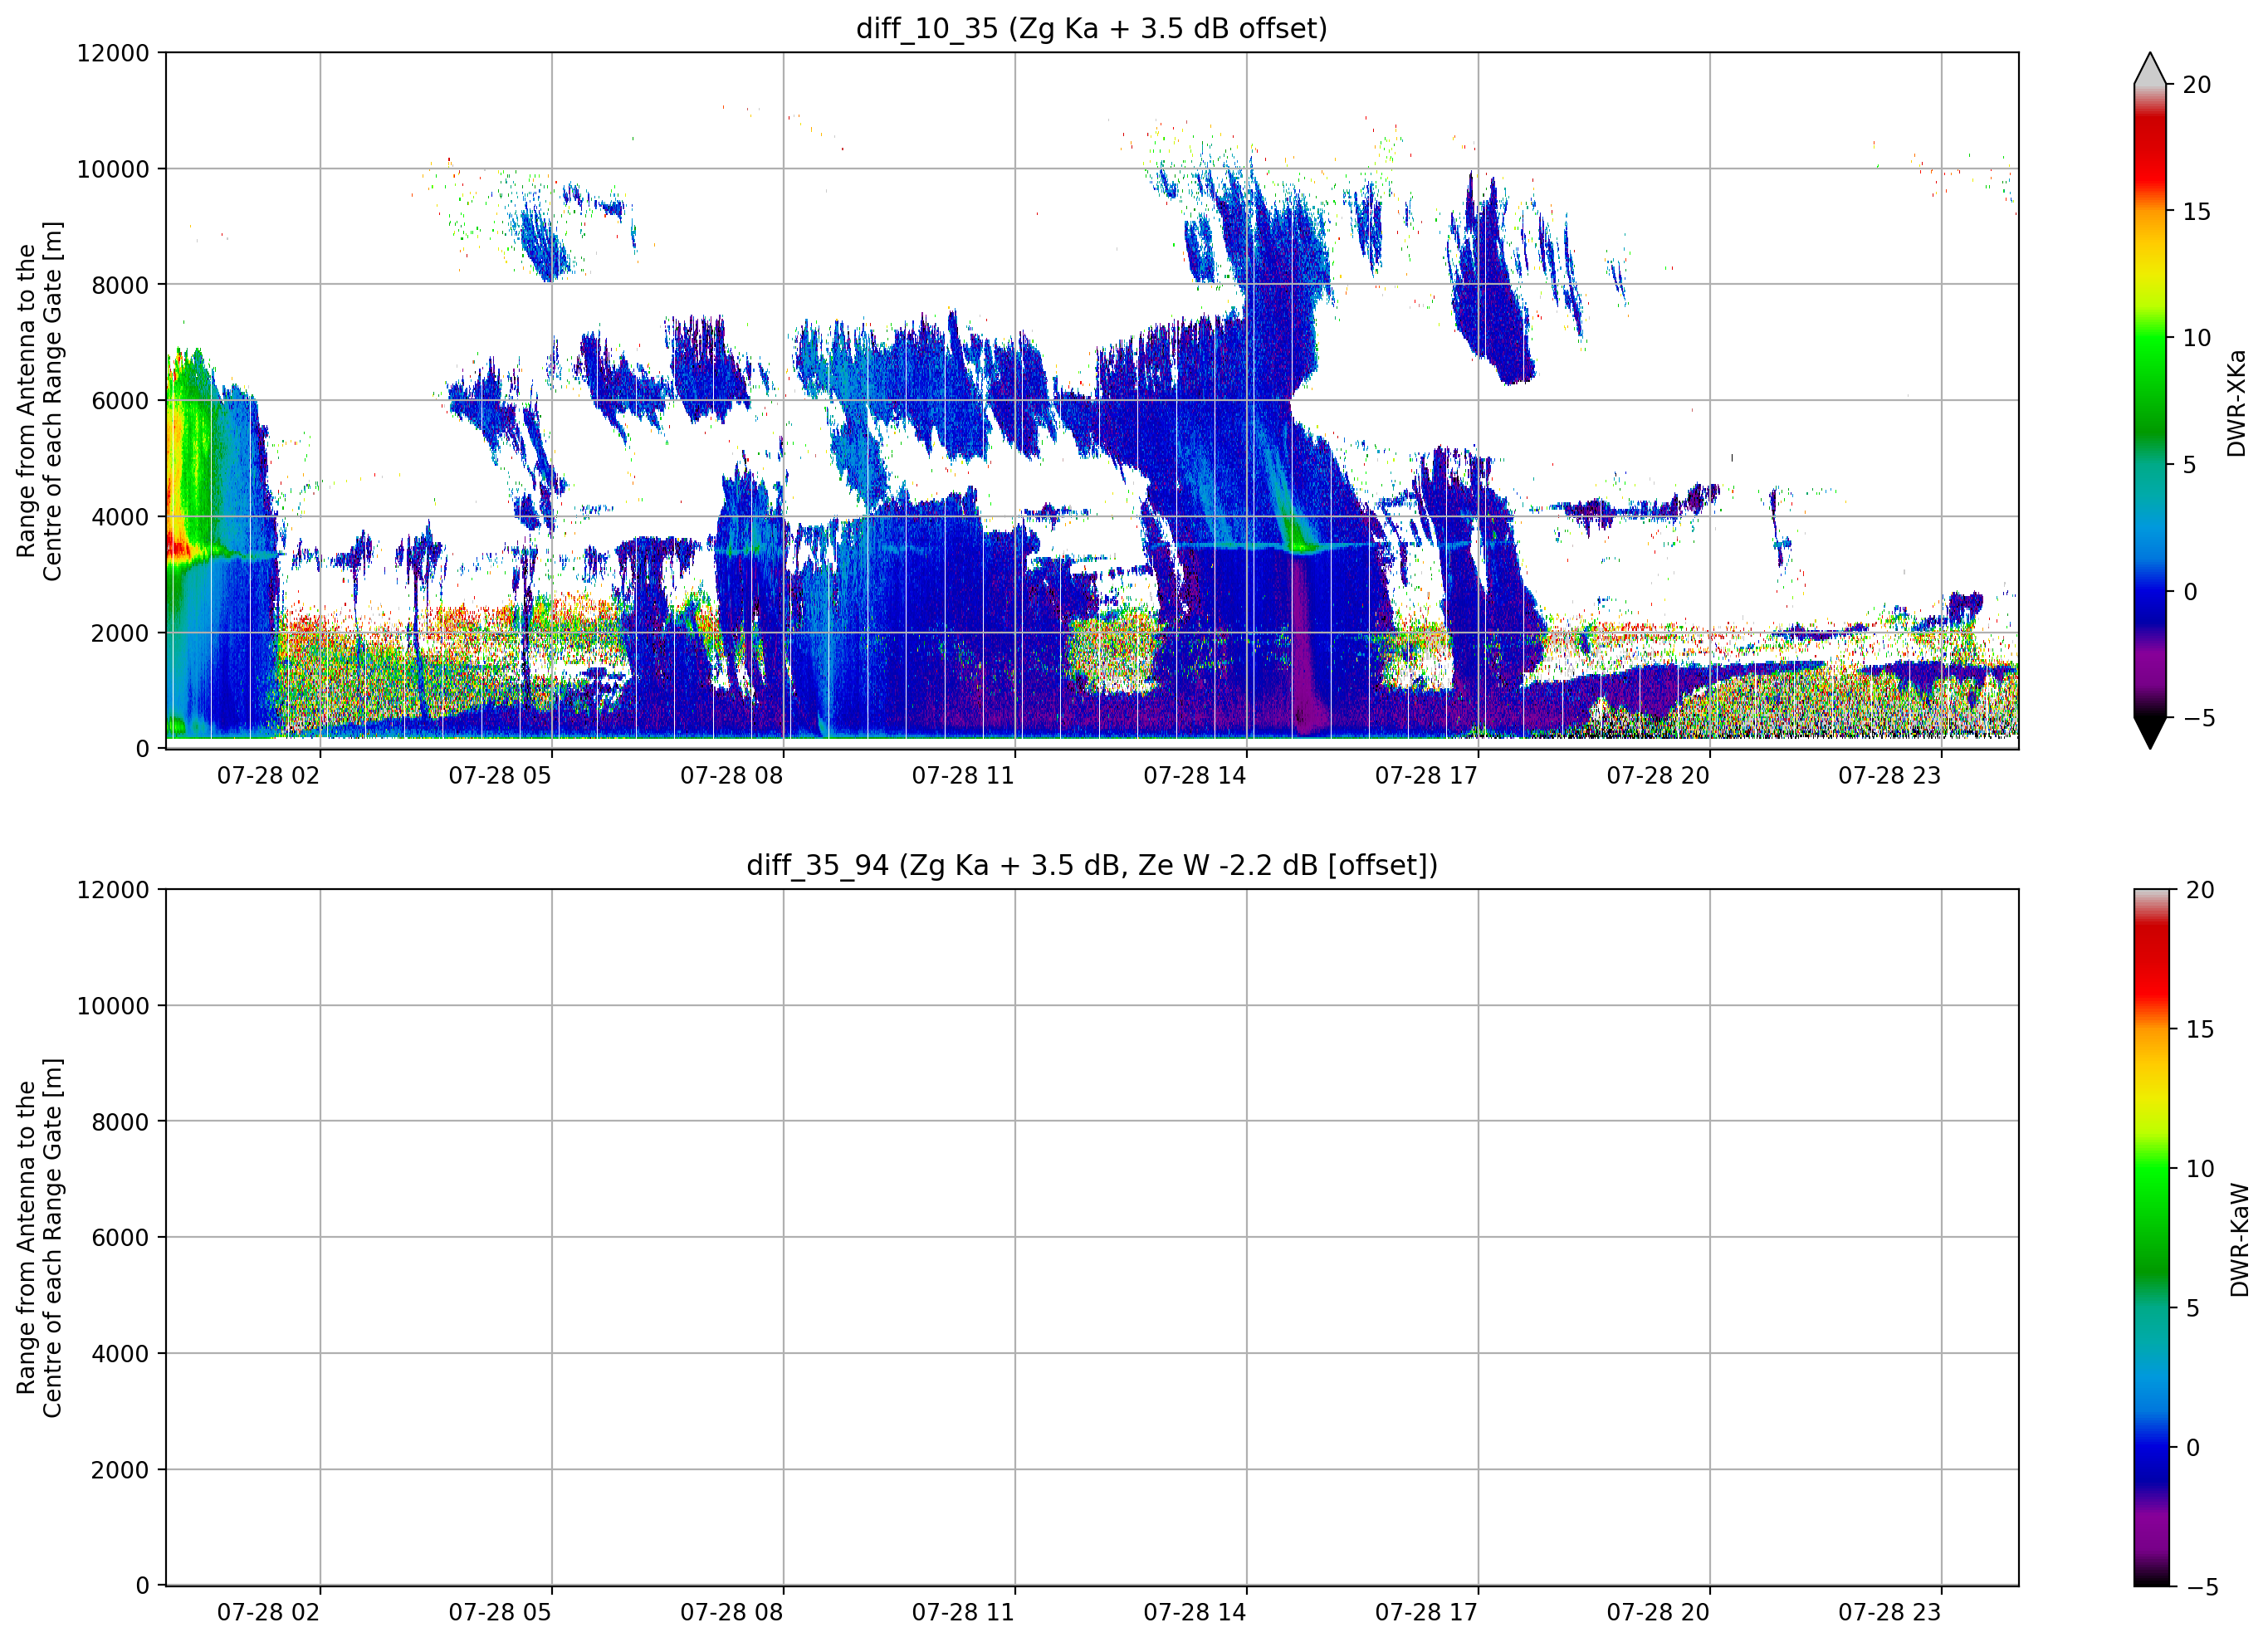Click the top plot y-axis tick label 8000
The height and width of the screenshot is (1642, 2268).
coord(120,285)
